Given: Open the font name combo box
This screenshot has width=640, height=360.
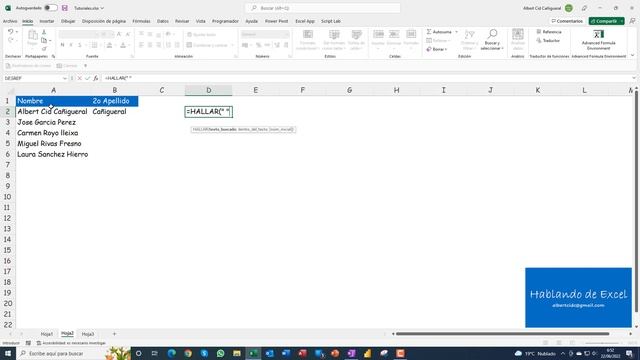Looking at the screenshot, I should click(x=78, y=34).
